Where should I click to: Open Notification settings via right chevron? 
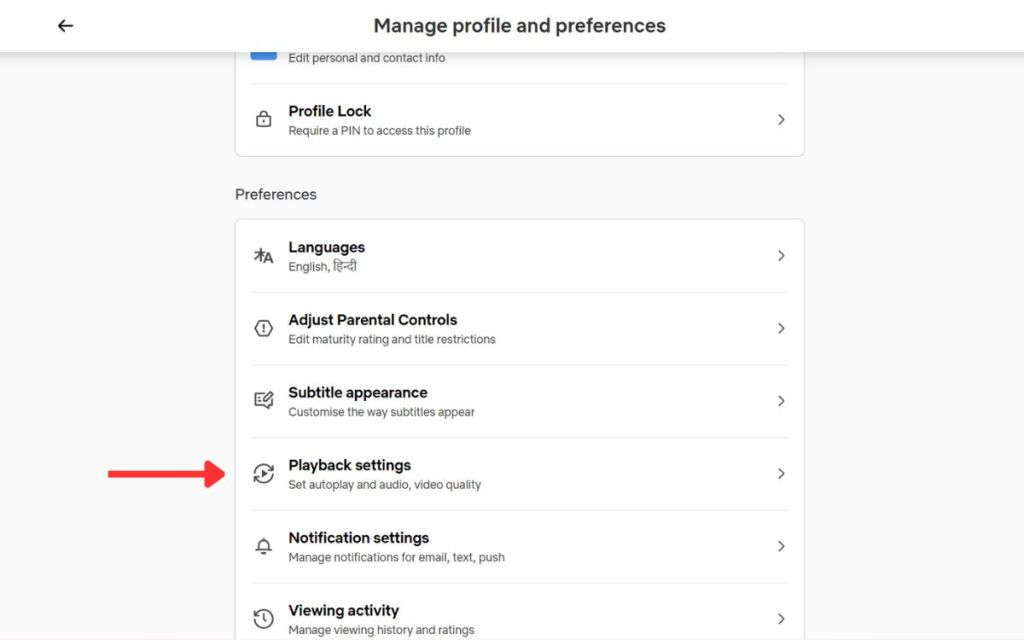[781, 546]
